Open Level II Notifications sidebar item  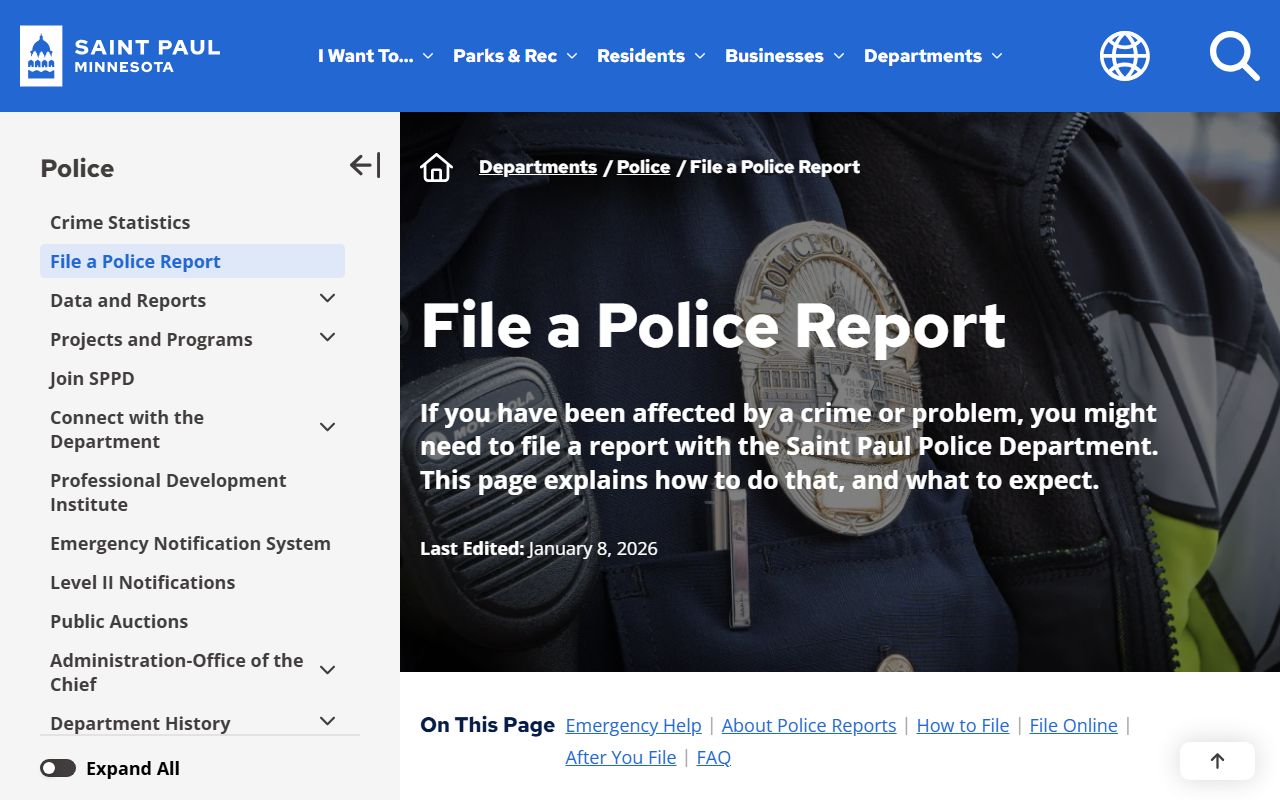(143, 582)
